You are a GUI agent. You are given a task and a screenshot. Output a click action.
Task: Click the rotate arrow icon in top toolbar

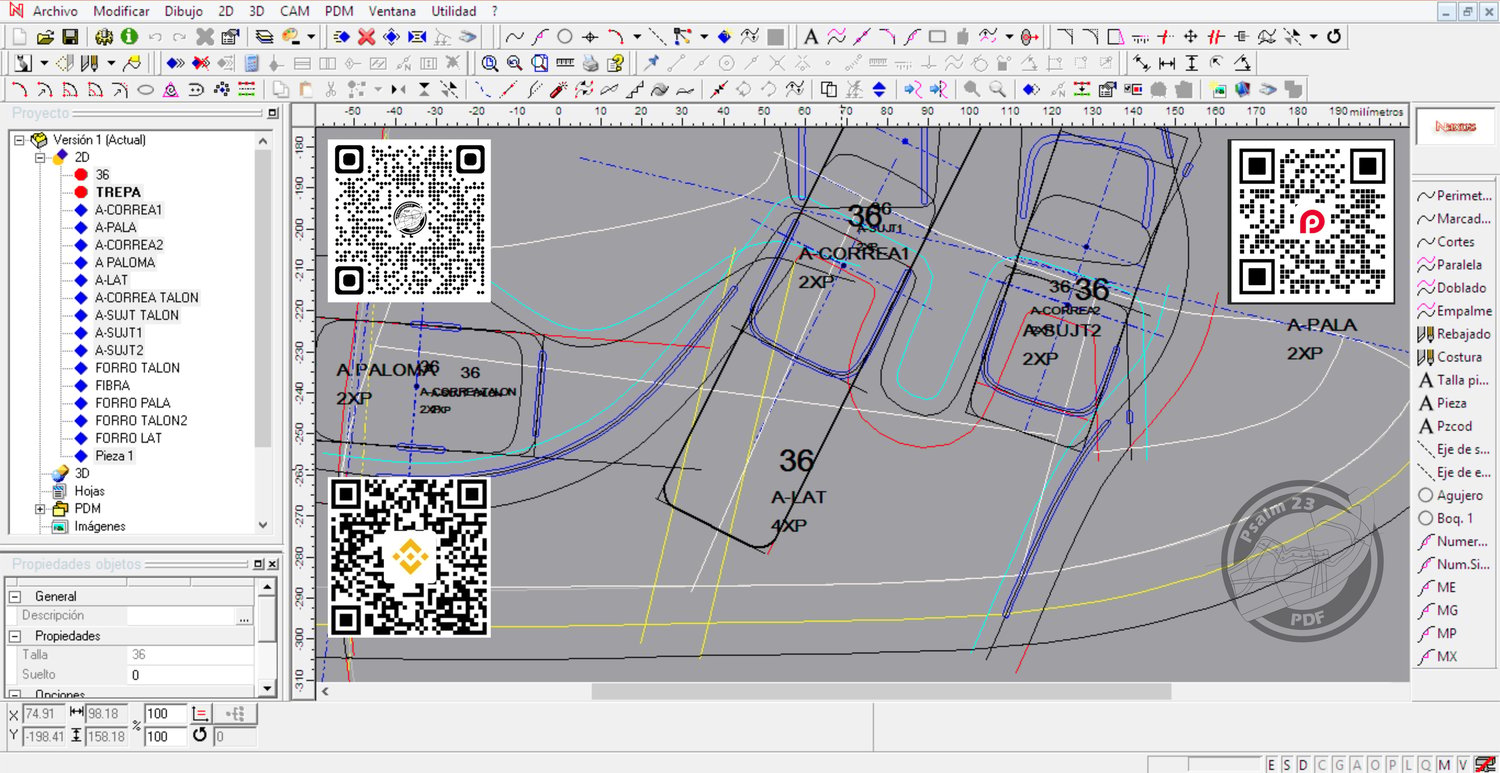coord(1334,37)
